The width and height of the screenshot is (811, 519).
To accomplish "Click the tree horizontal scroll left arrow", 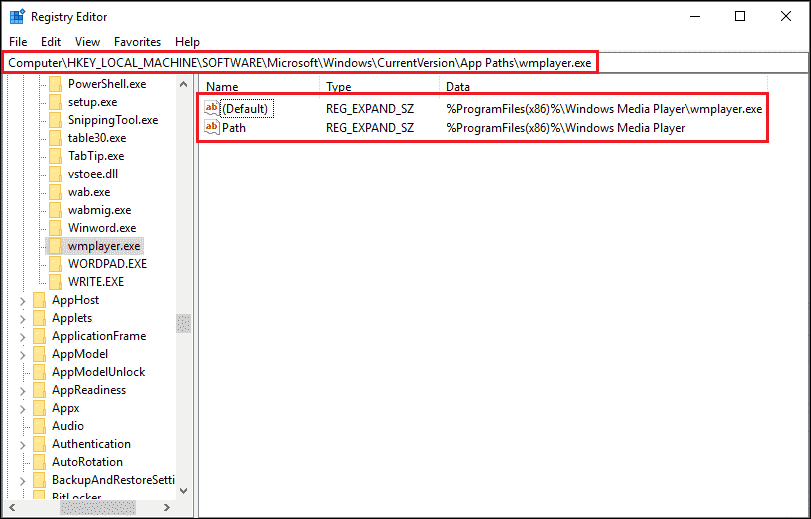I will [x=13, y=508].
